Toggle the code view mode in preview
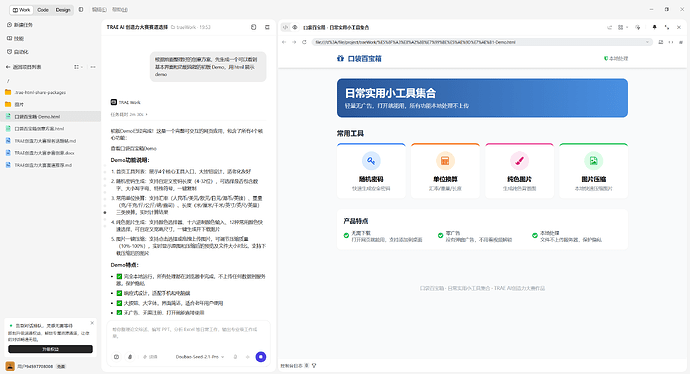 285,27
